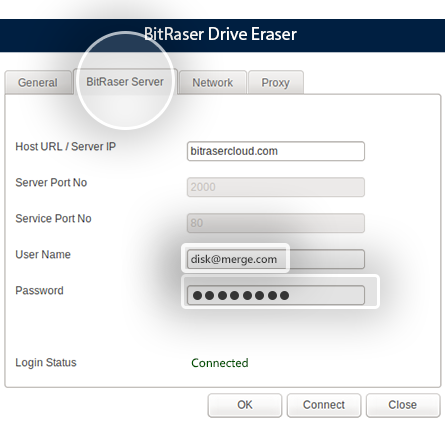The width and height of the screenshot is (445, 423).
Task: Click the Service Port No field
Action: coord(276,223)
